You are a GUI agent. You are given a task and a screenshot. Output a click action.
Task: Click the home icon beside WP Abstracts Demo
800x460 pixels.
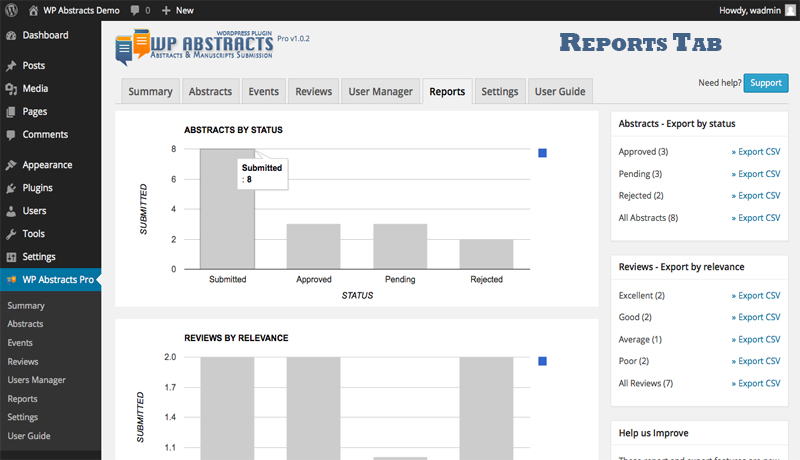(x=33, y=10)
